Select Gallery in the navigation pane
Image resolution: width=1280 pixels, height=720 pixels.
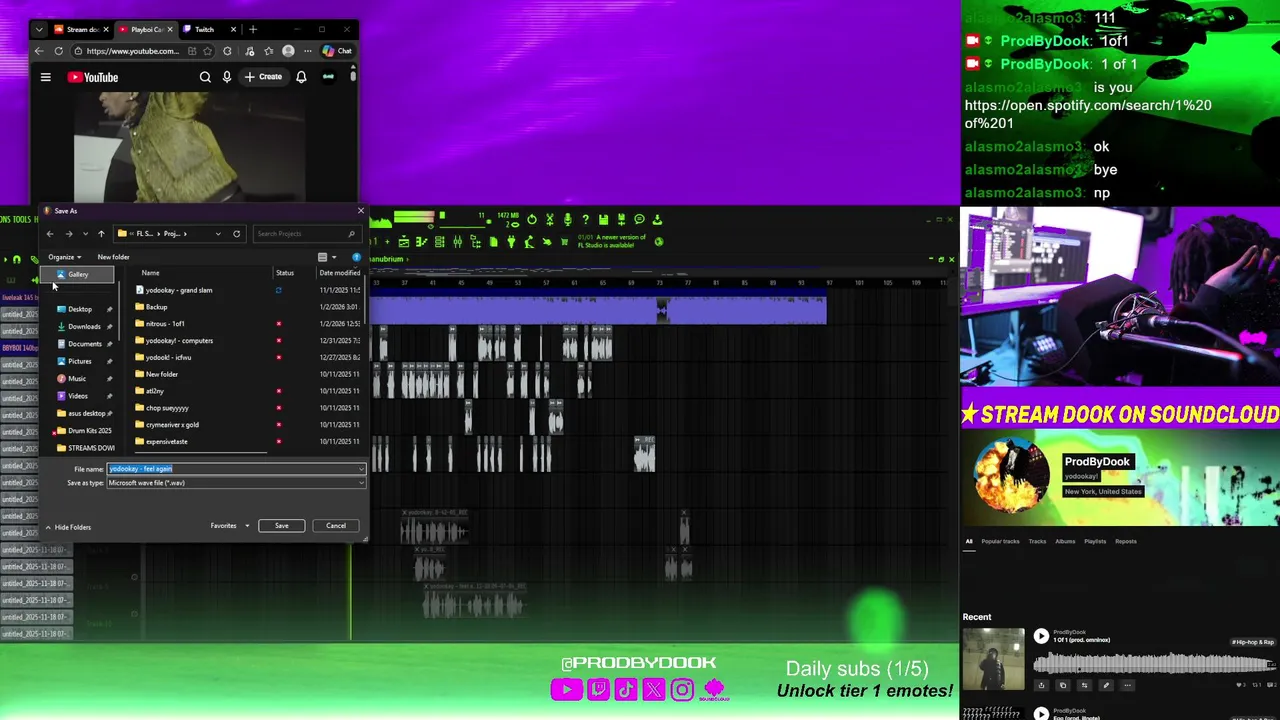[x=78, y=274]
